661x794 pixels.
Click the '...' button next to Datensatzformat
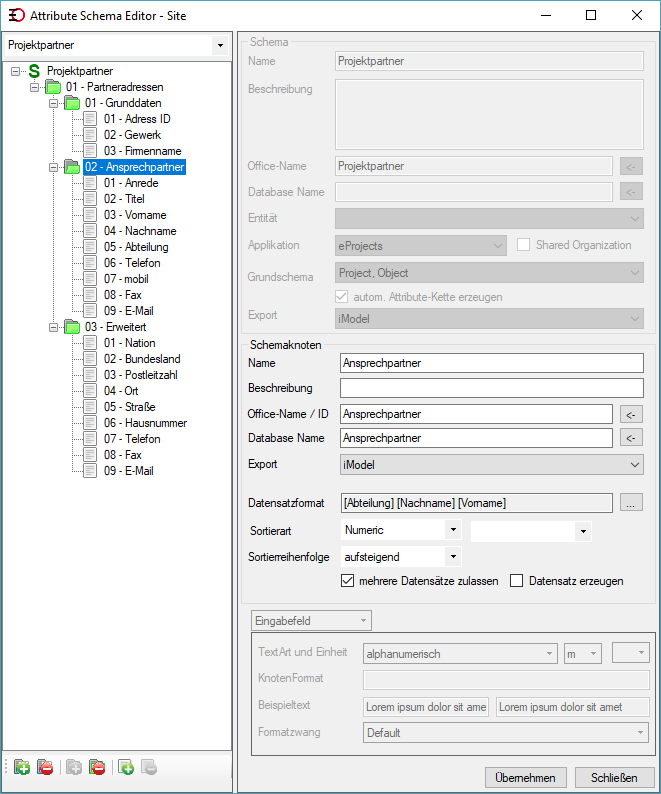click(631, 502)
